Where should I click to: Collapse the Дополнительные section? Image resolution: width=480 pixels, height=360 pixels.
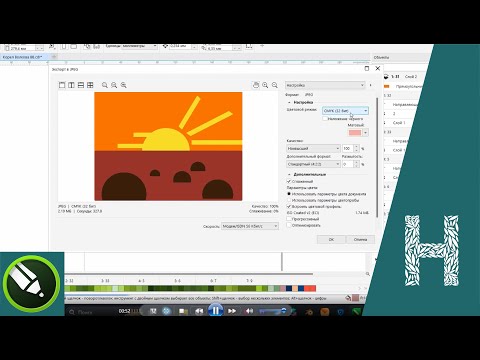point(289,174)
